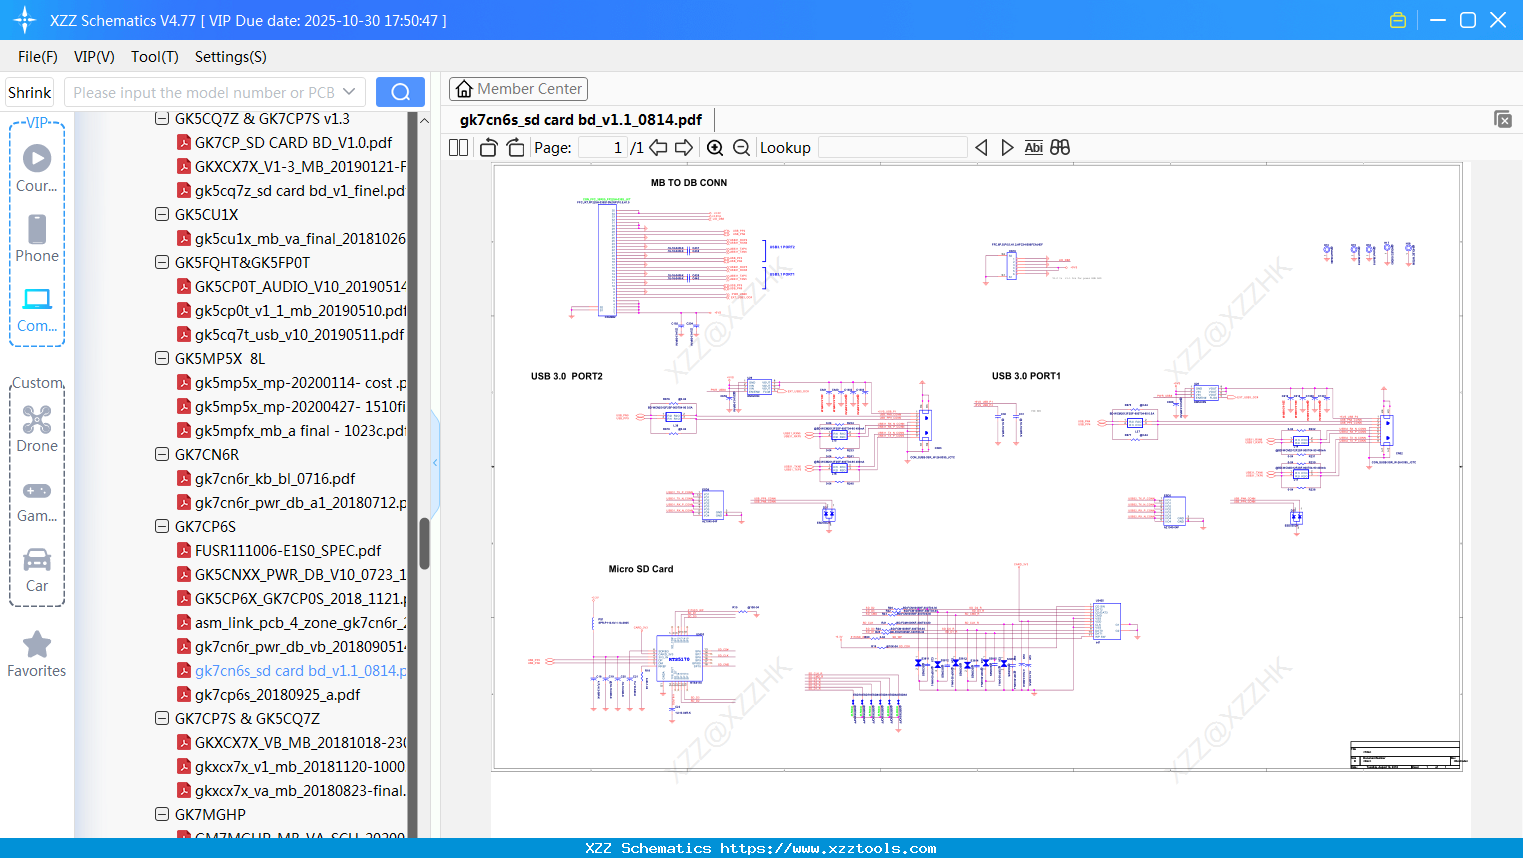Zoom out of the schematic
The height and width of the screenshot is (858, 1523).
[741, 148]
